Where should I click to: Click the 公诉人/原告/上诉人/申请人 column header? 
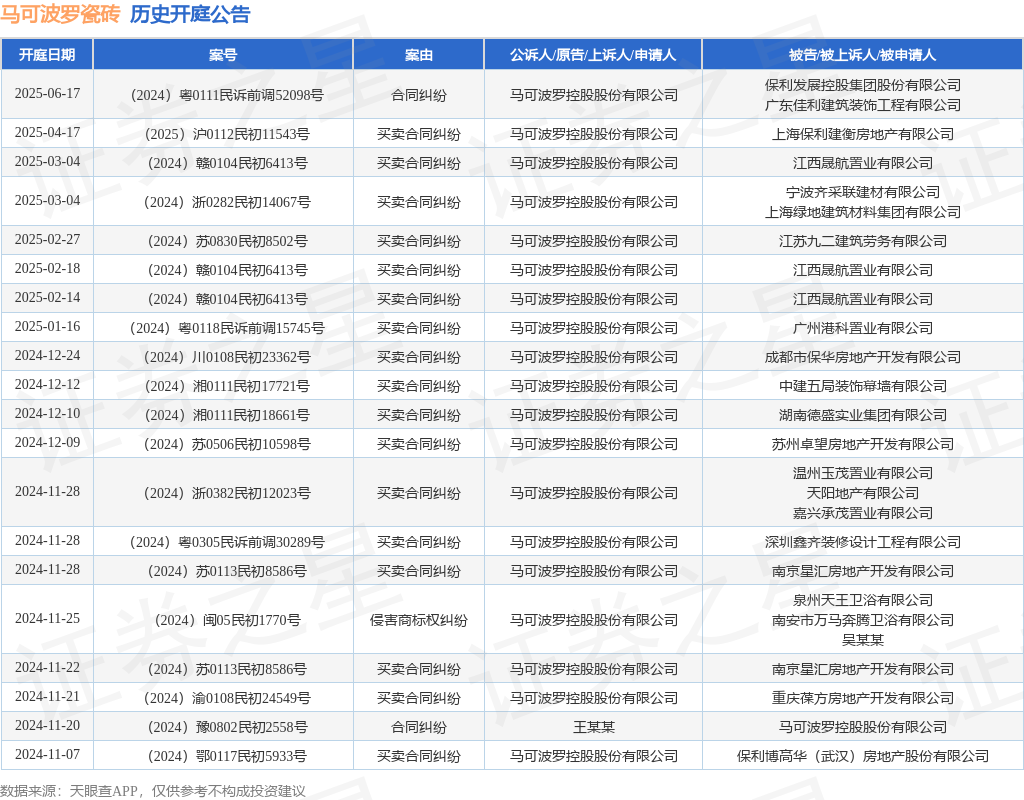[x=593, y=55]
